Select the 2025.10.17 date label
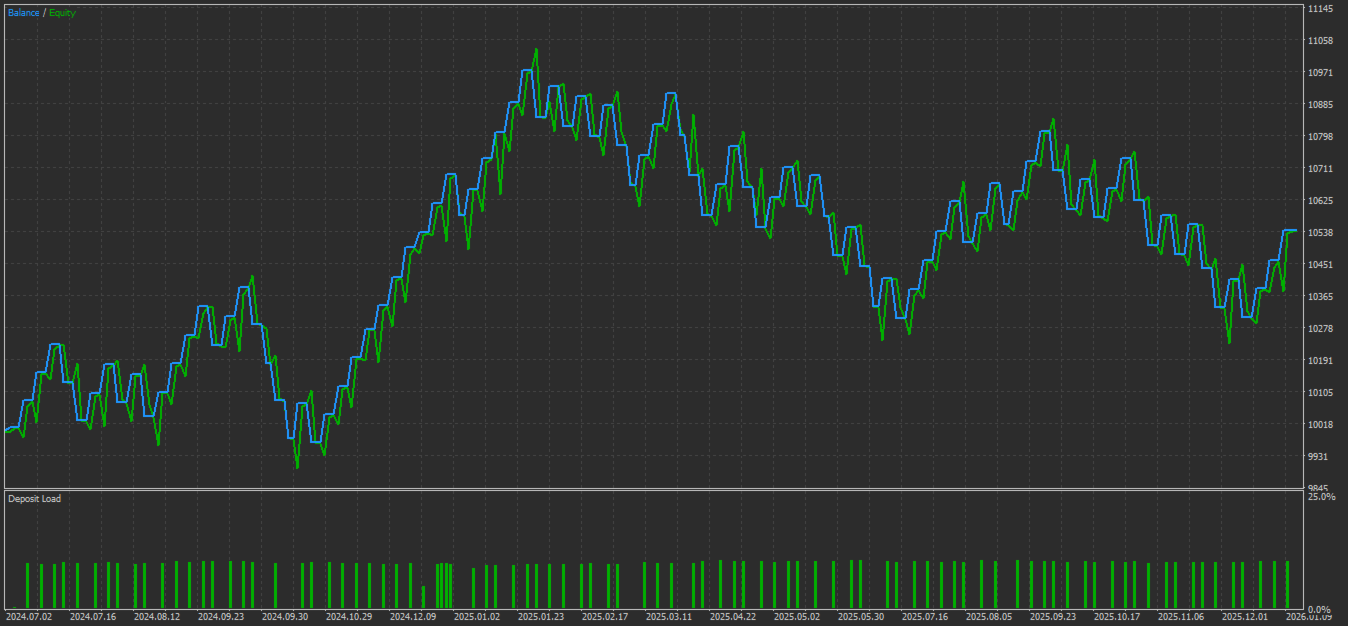Image resolution: width=1348 pixels, height=626 pixels. (1117, 617)
